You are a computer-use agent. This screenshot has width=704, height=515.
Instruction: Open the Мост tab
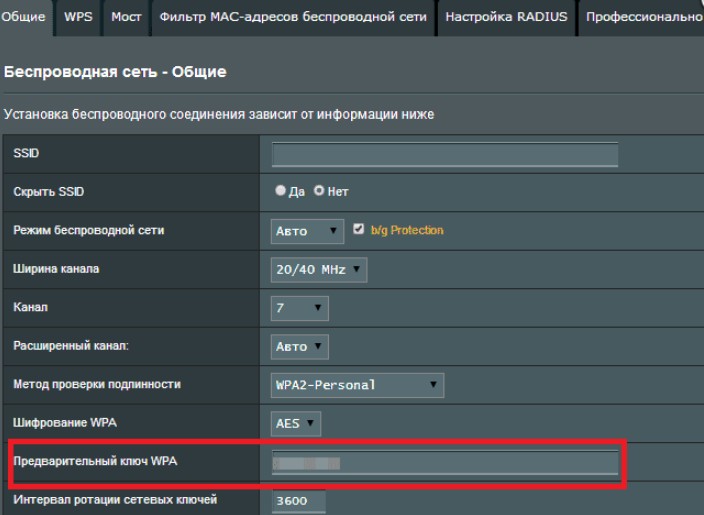pyautogui.click(x=126, y=17)
